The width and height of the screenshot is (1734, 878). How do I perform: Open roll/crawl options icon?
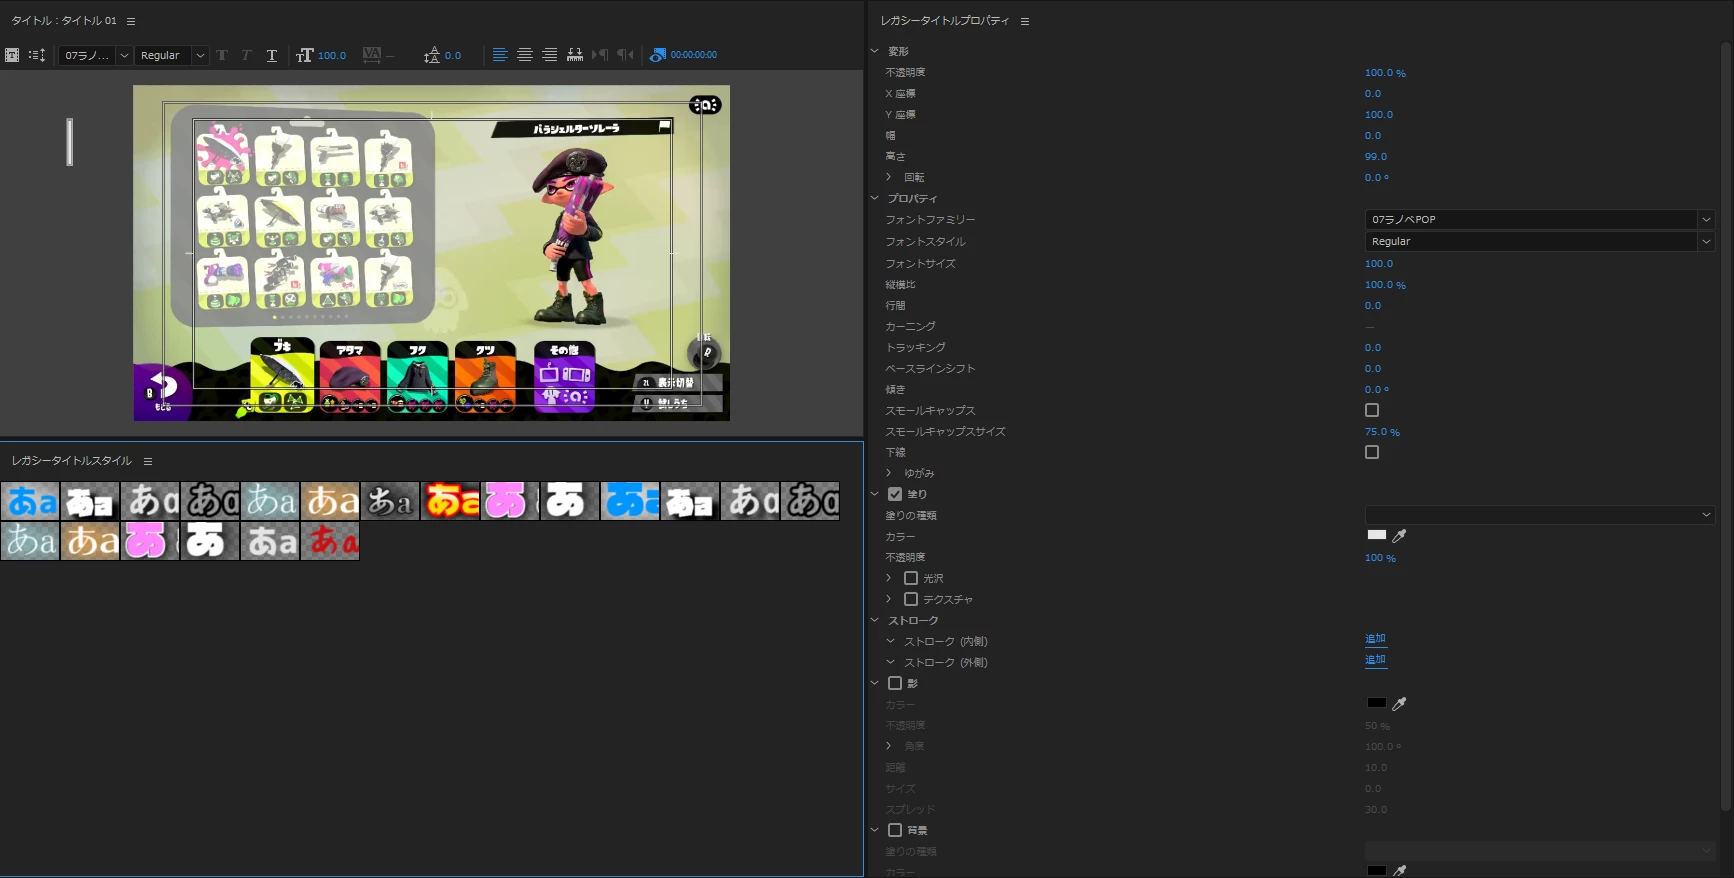click(x=37, y=55)
